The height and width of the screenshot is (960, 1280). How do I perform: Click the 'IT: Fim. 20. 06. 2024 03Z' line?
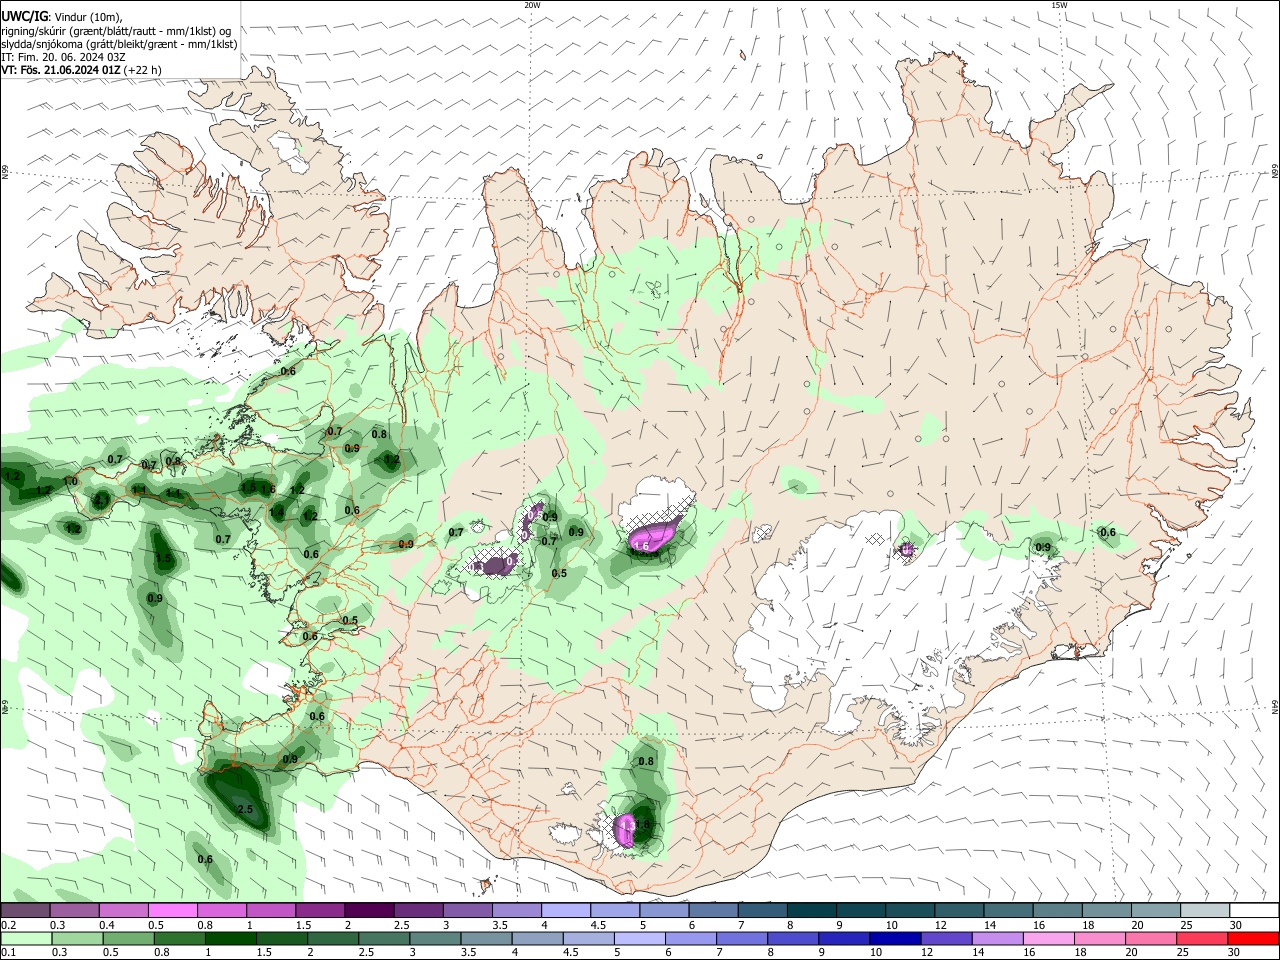pos(63,57)
